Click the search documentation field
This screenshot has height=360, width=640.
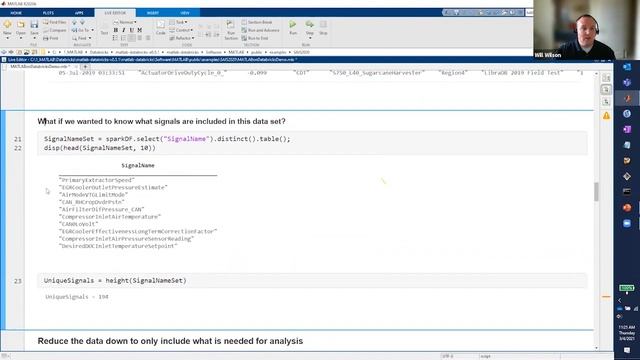click(529, 13)
